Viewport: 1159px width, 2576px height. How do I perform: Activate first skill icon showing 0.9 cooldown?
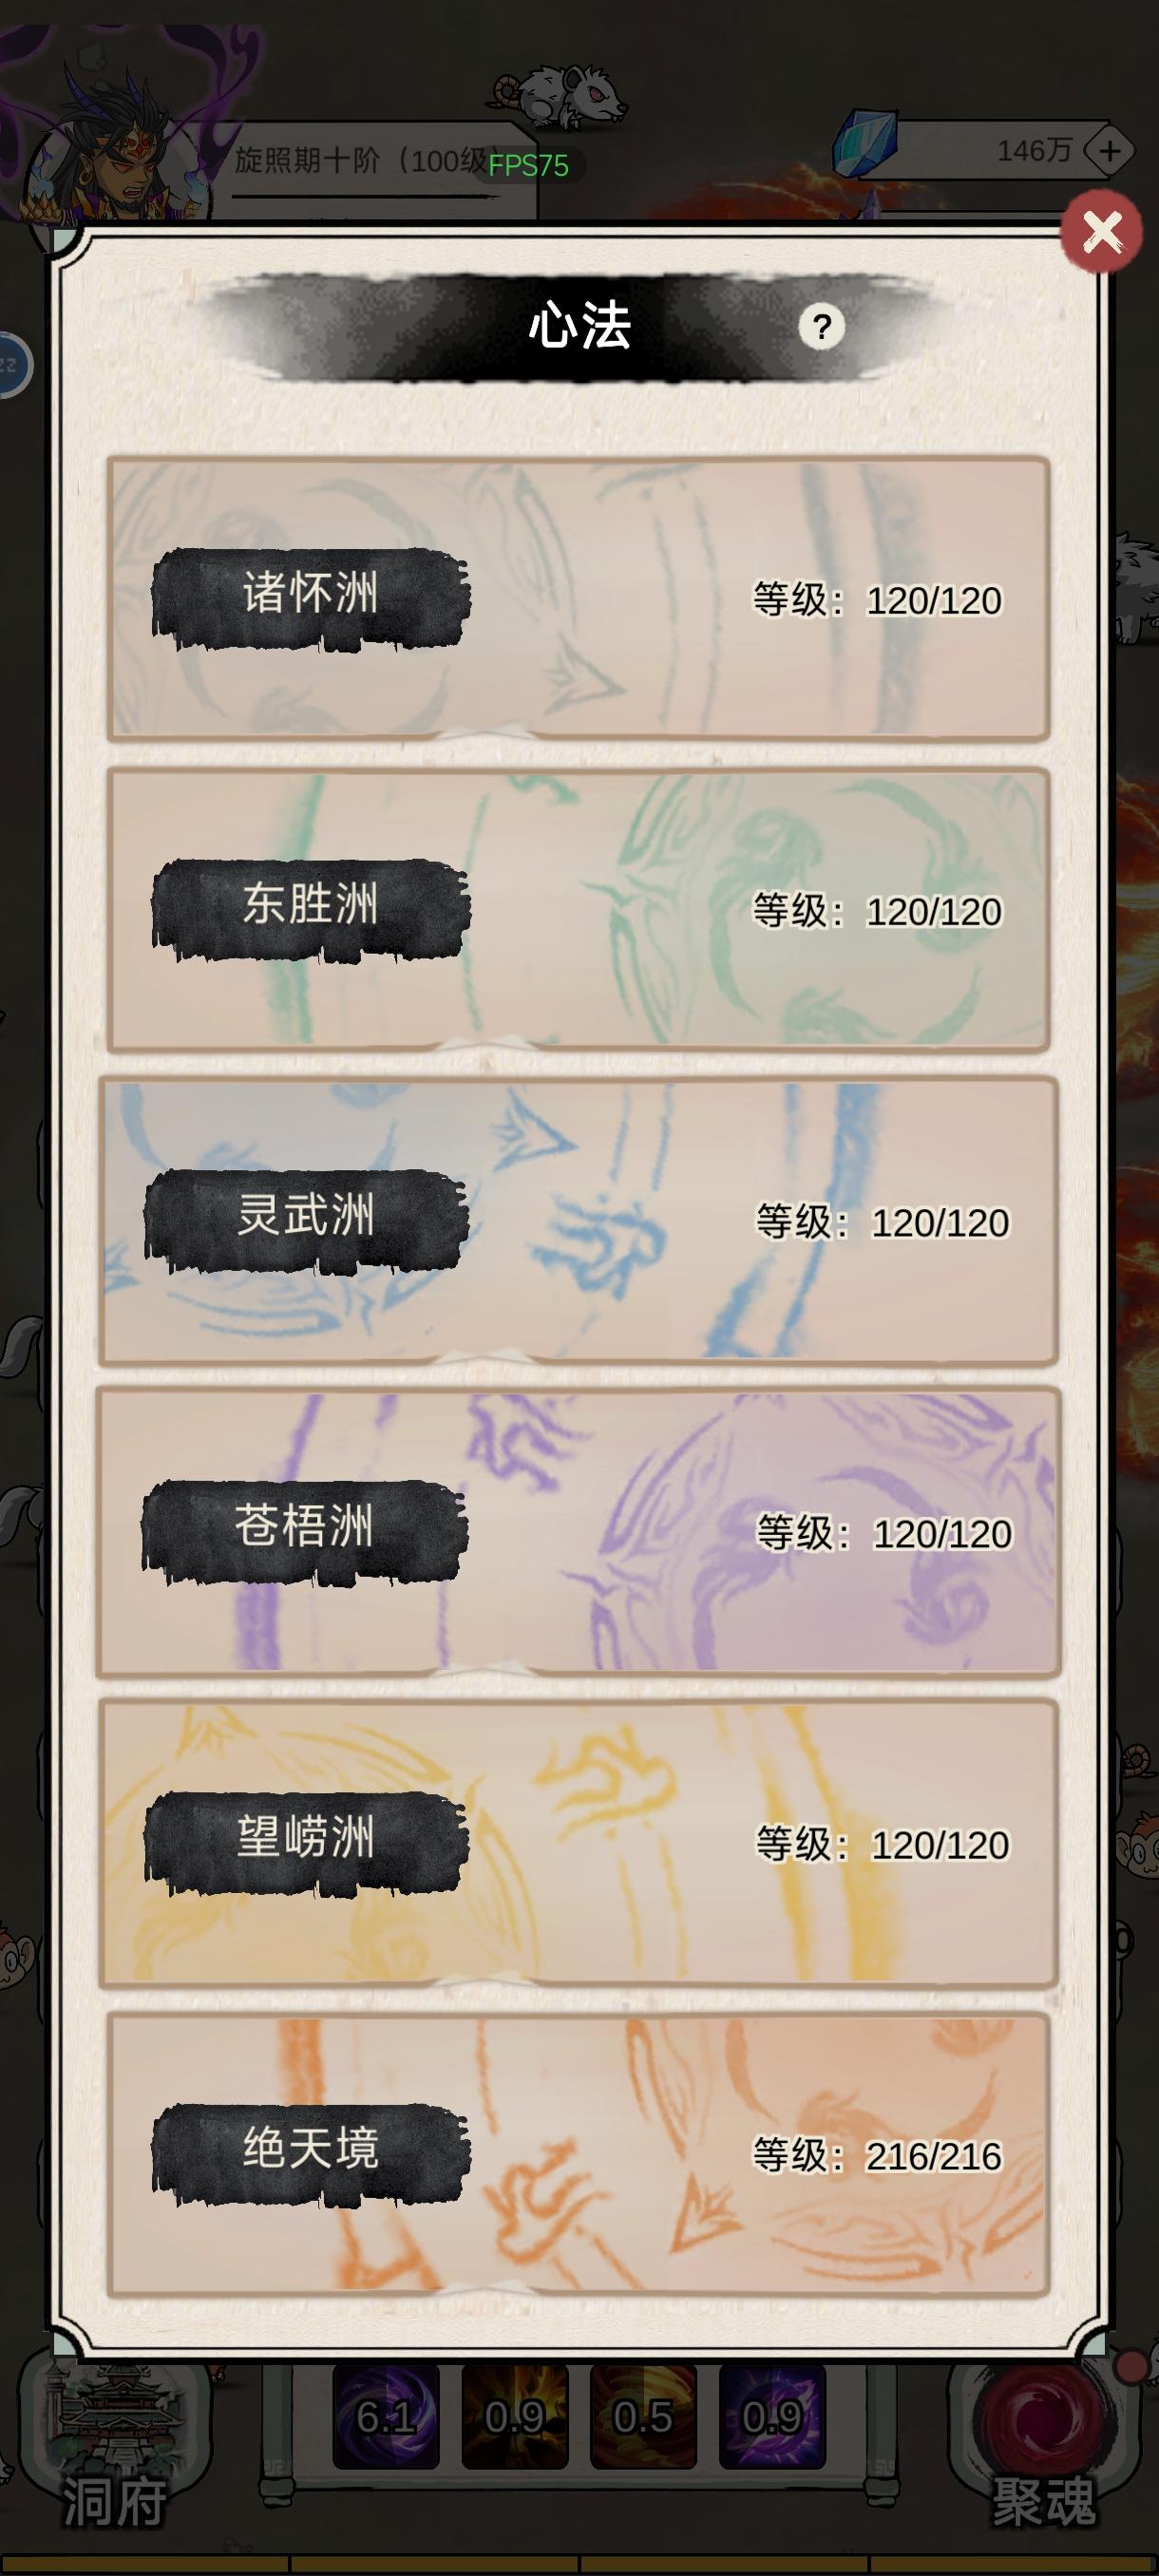pyautogui.click(x=514, y=2417)
